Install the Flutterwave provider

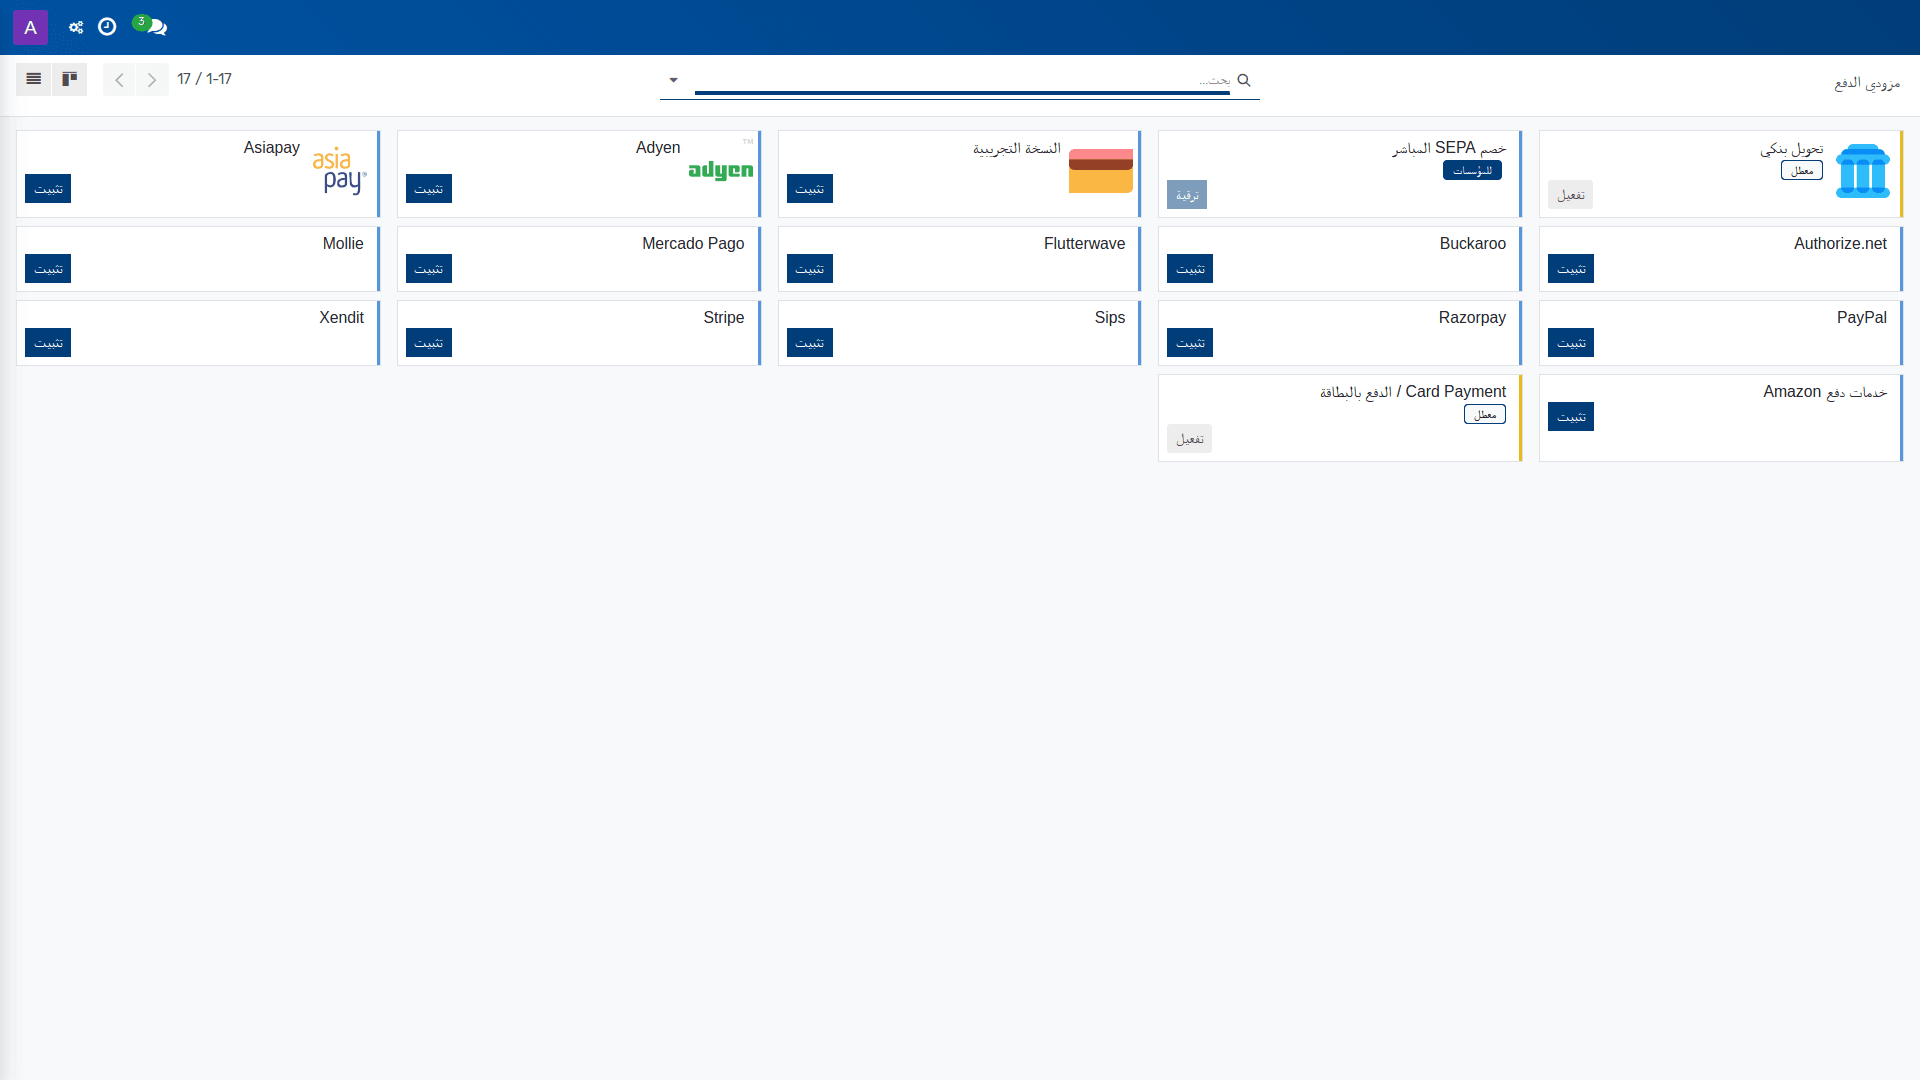pyautogui.click(x=810, y=269)
